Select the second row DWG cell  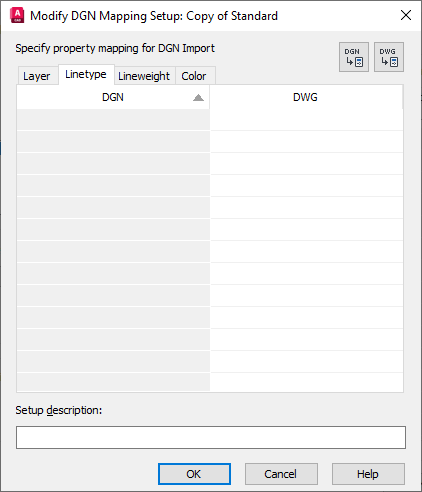pos(307,142)
